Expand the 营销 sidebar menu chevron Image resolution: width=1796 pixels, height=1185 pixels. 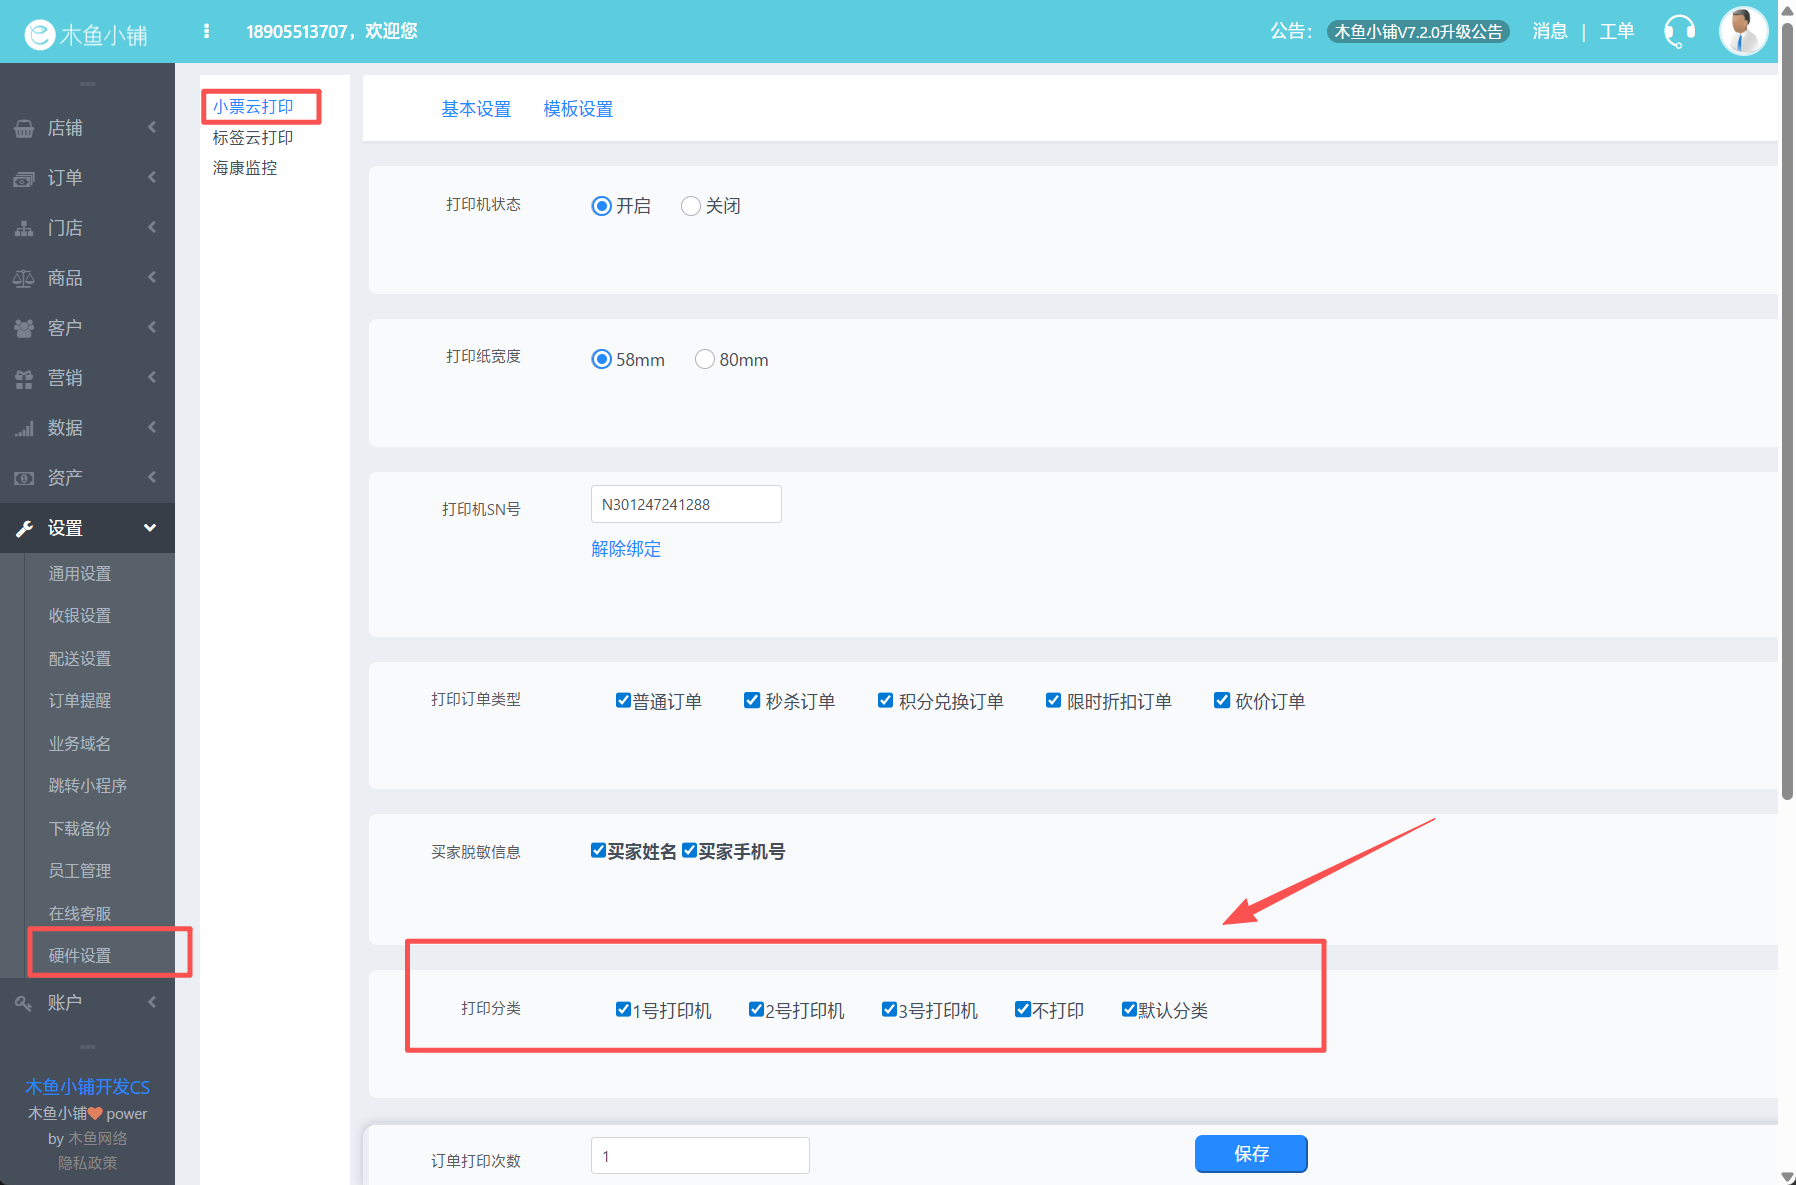tap(152, 378)
